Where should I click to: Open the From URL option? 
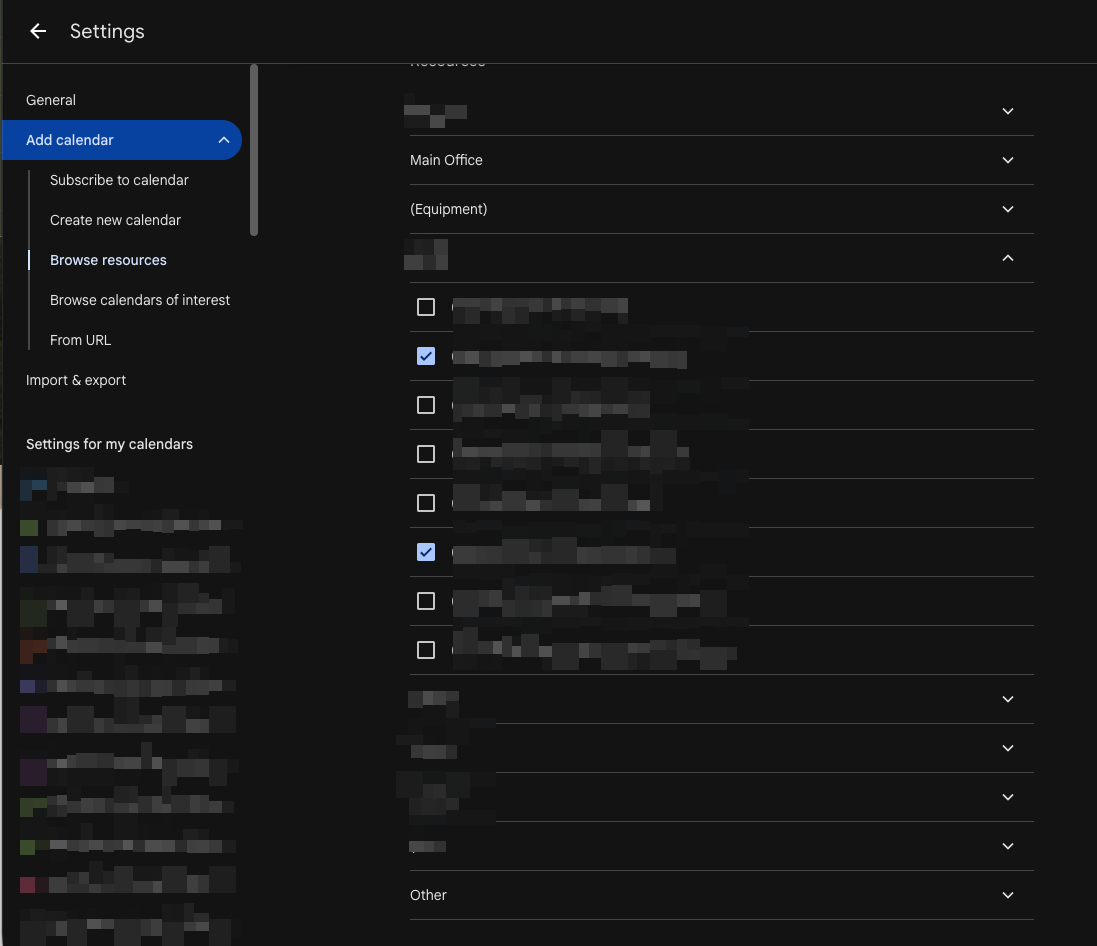pos(80,339)
